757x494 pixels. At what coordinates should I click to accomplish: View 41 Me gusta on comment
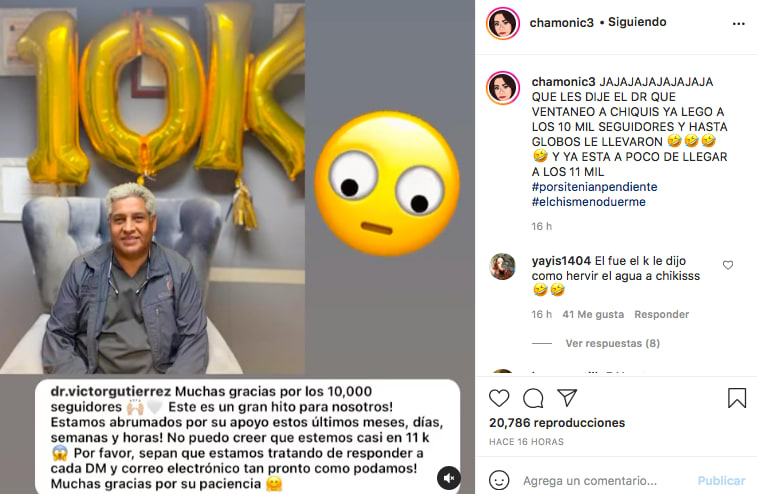(x=593, y=314)
